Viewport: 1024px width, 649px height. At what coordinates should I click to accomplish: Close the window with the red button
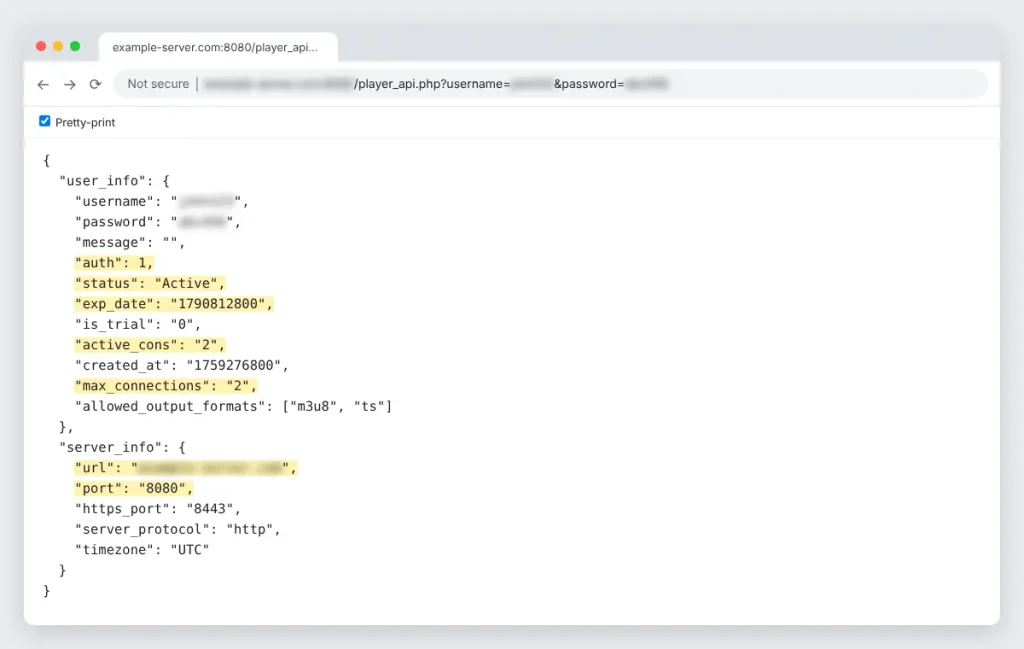41,46
